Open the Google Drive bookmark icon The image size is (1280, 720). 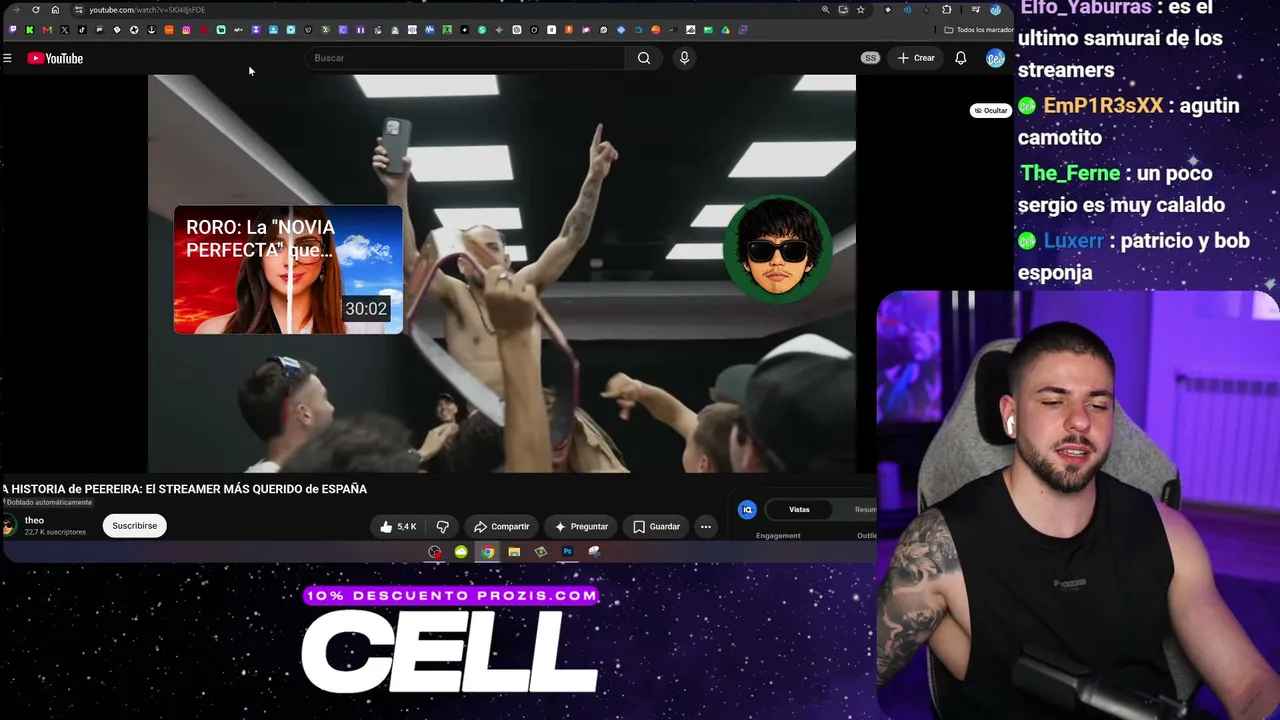click(x=725, y=30)
